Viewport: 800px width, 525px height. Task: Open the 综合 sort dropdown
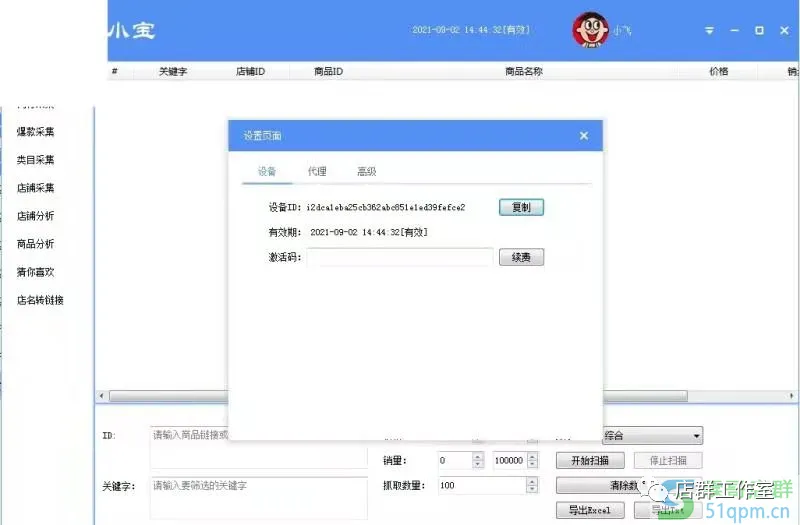click(652, 436)
